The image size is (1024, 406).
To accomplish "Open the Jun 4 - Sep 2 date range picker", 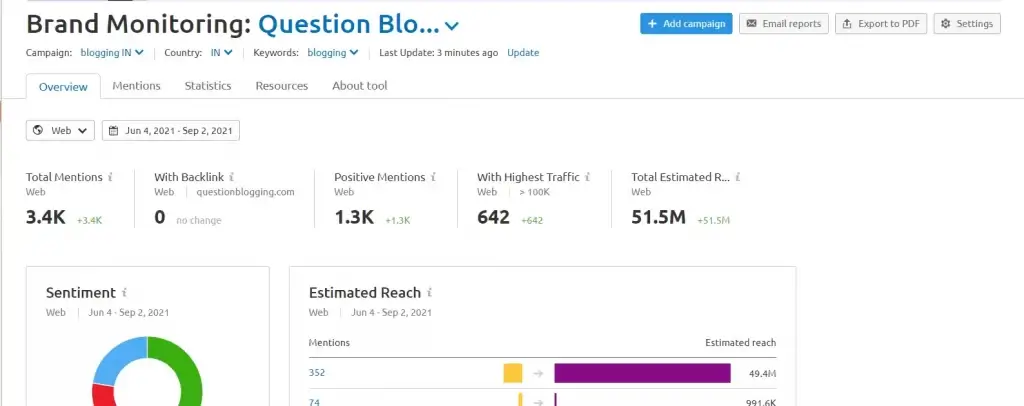I will (x=171, y=130).
